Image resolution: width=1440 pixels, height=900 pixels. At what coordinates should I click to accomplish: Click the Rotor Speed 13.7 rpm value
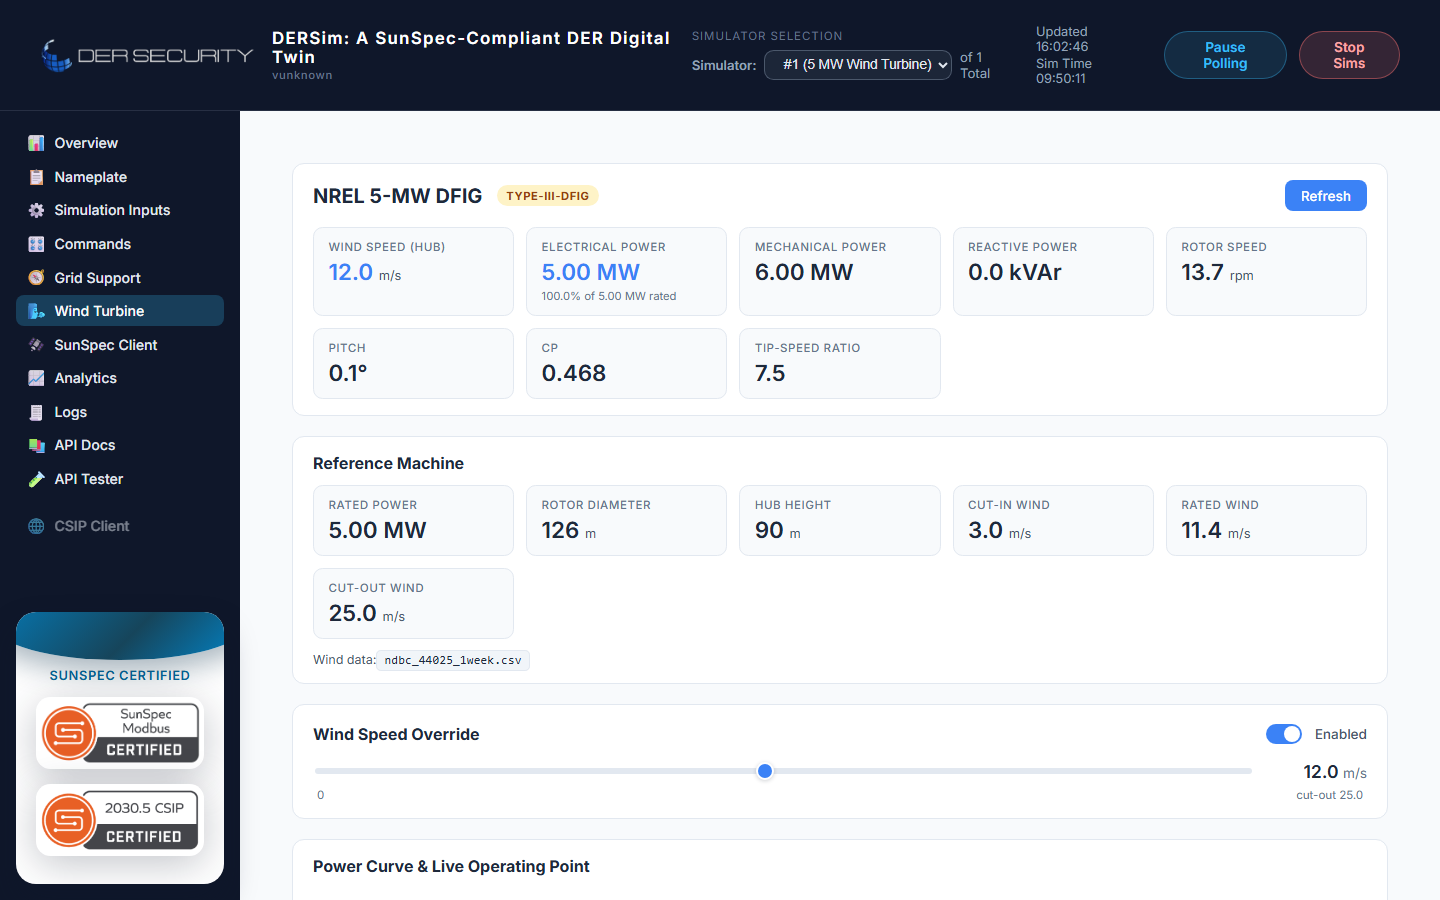(1217, 272)
